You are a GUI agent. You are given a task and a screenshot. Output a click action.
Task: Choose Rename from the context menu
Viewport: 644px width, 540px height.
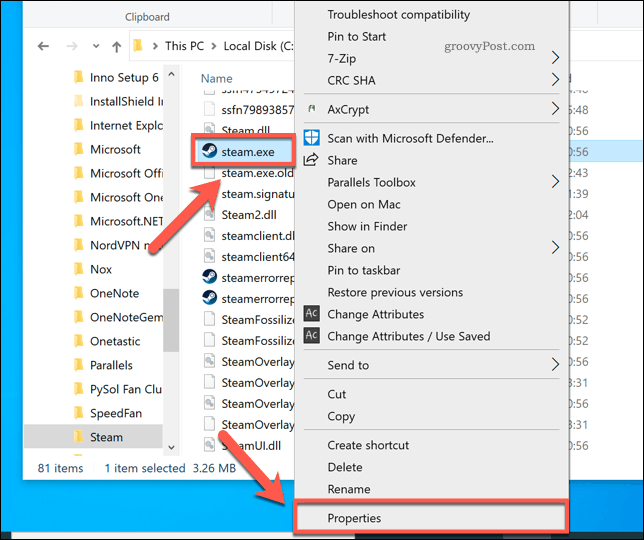point(349,489)
